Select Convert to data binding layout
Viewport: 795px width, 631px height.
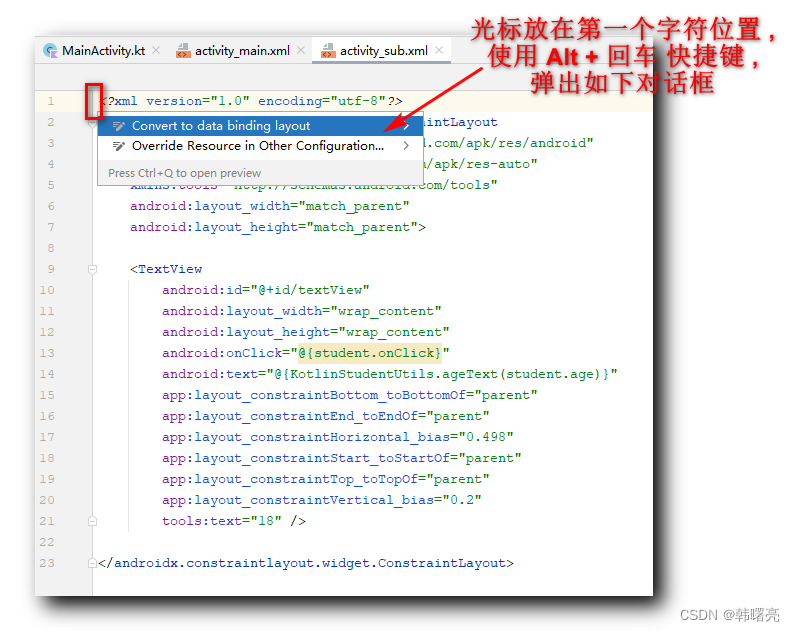[x=221, y=126]
